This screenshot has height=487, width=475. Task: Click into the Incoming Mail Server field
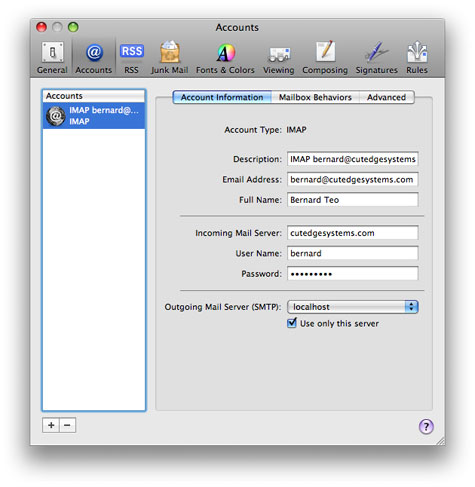[x=353, y=233]
